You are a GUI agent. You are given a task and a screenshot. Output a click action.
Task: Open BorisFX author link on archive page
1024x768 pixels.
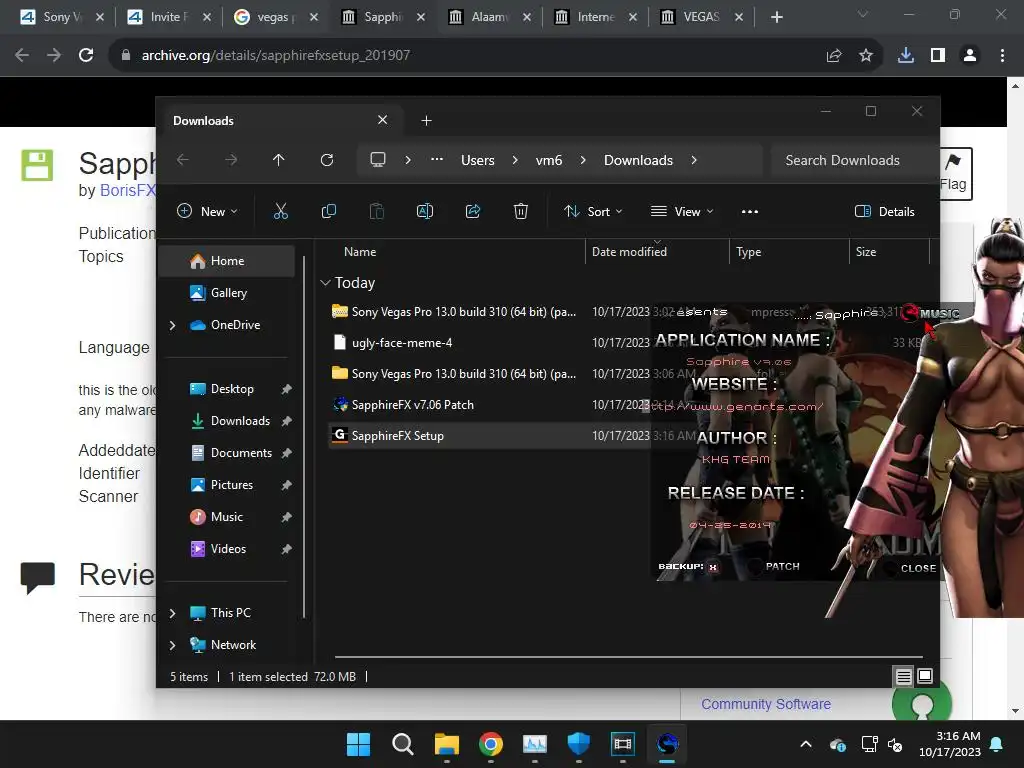[x=127, y=191]
